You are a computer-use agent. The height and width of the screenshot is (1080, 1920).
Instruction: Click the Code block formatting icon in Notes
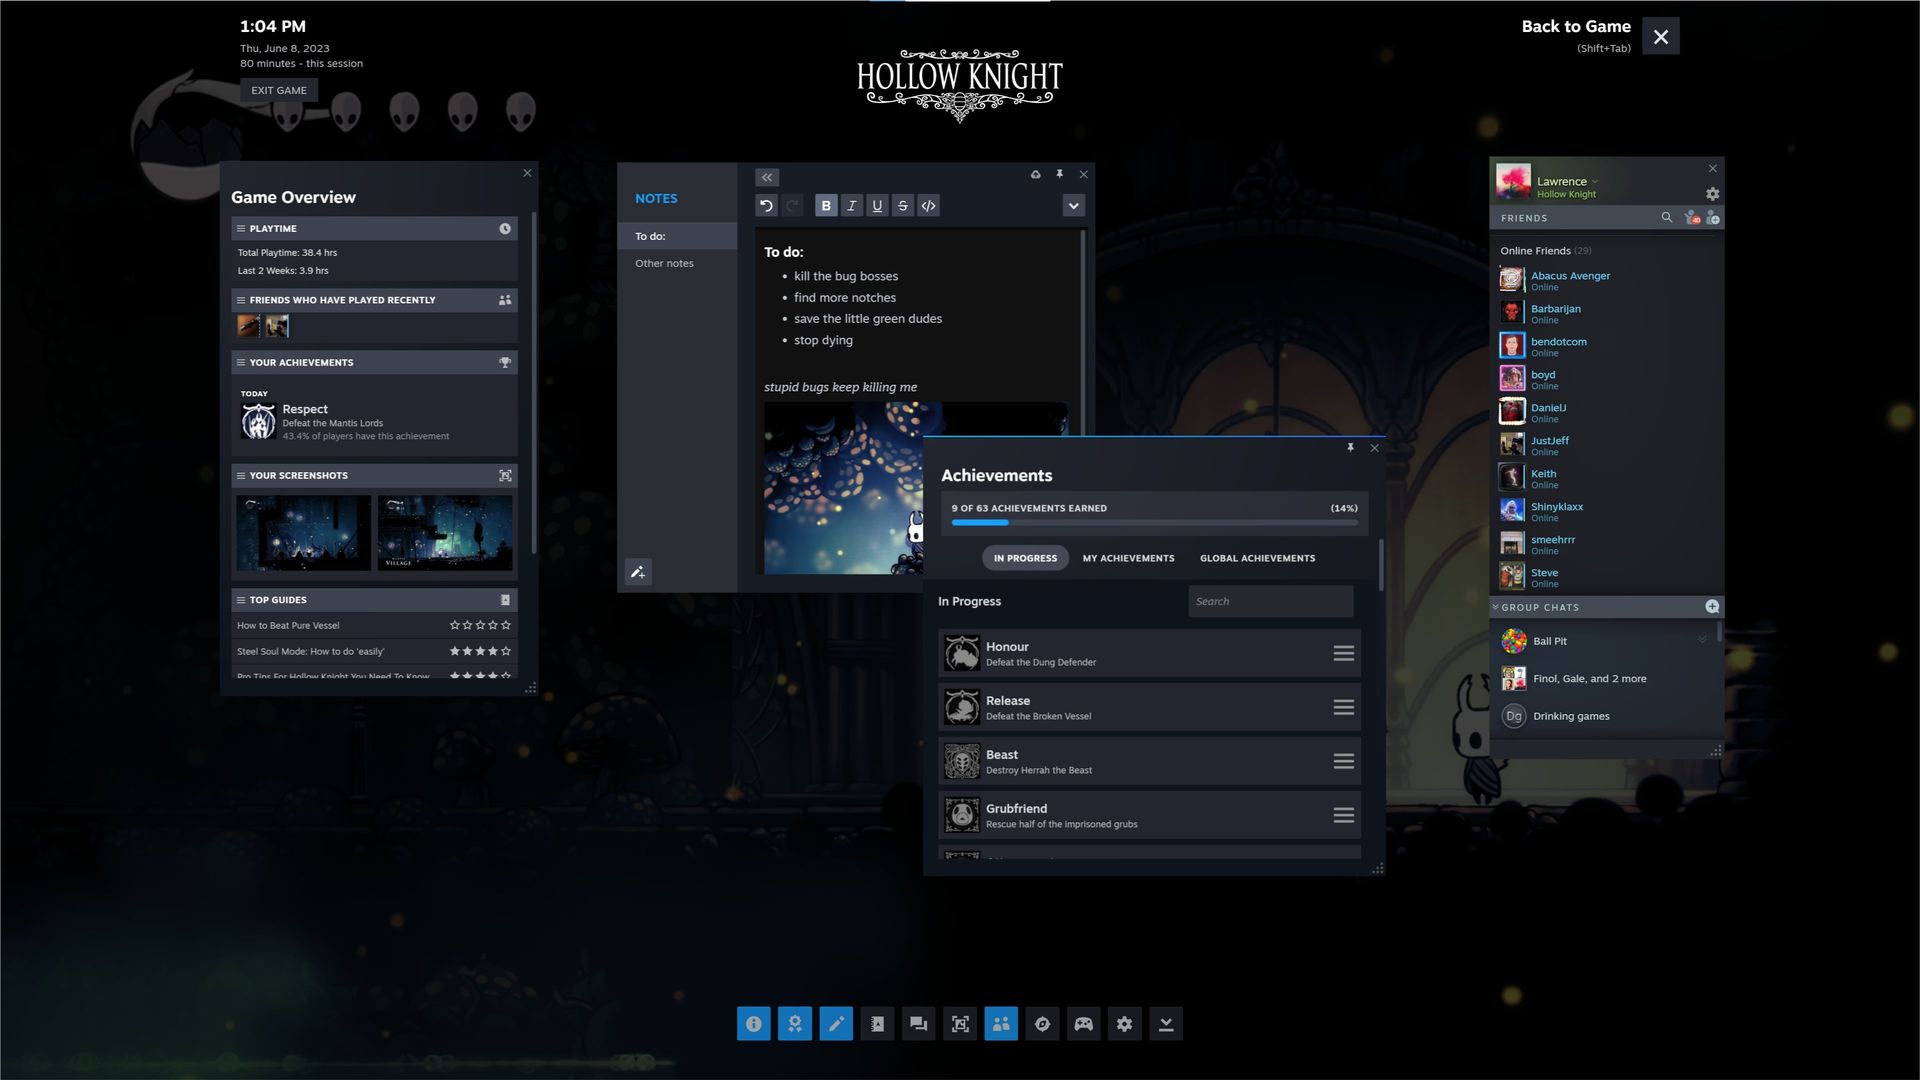tap(927, 206)
